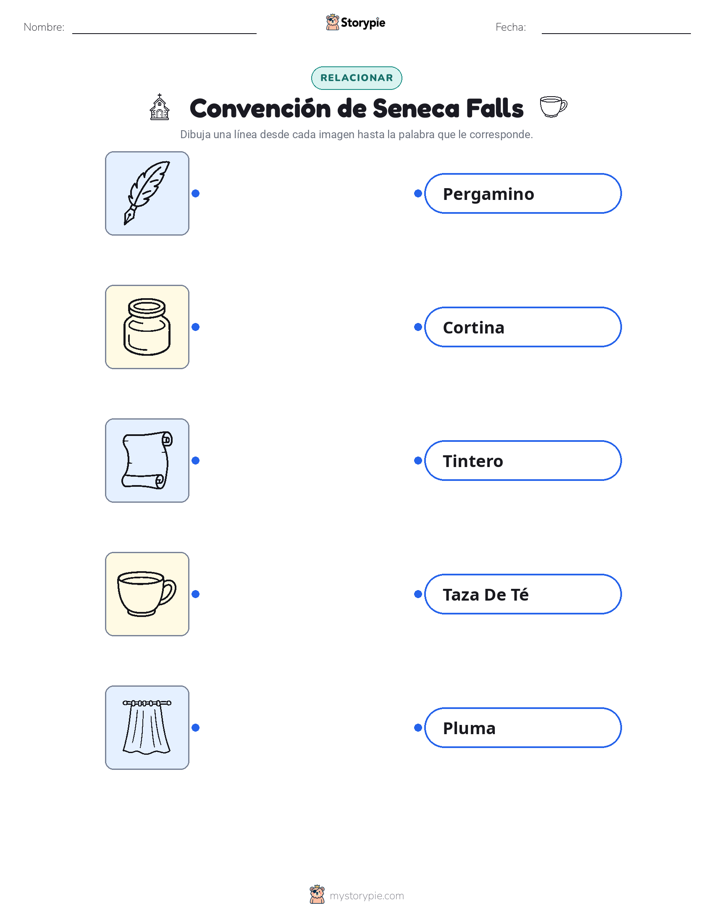
Task: Click the teacup image tile
Action: [147, 594]
